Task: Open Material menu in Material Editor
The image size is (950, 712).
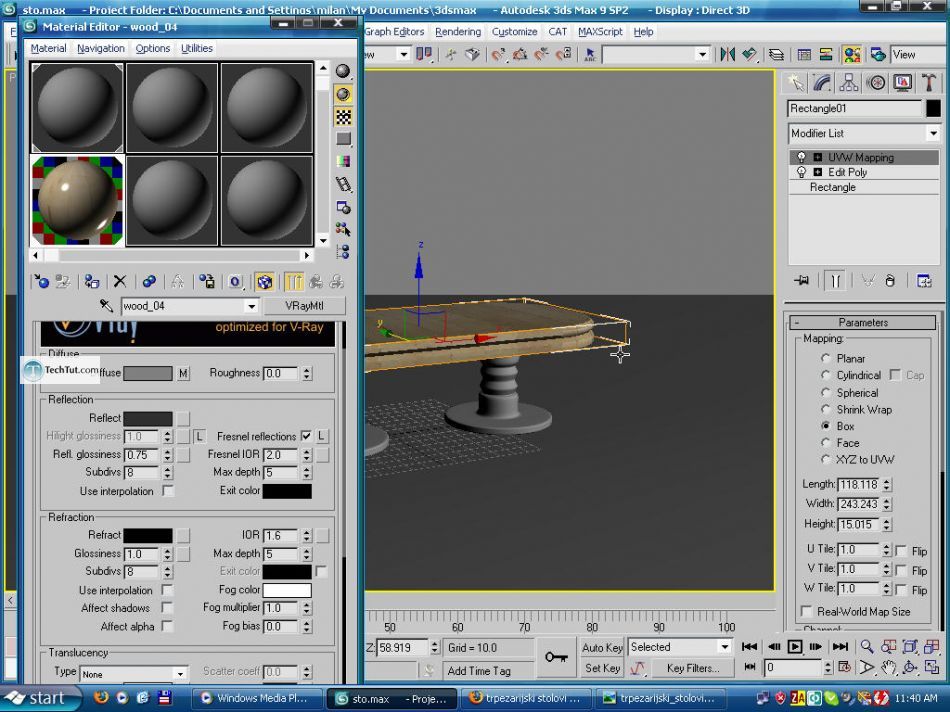Action: click(x=48, y=48)
